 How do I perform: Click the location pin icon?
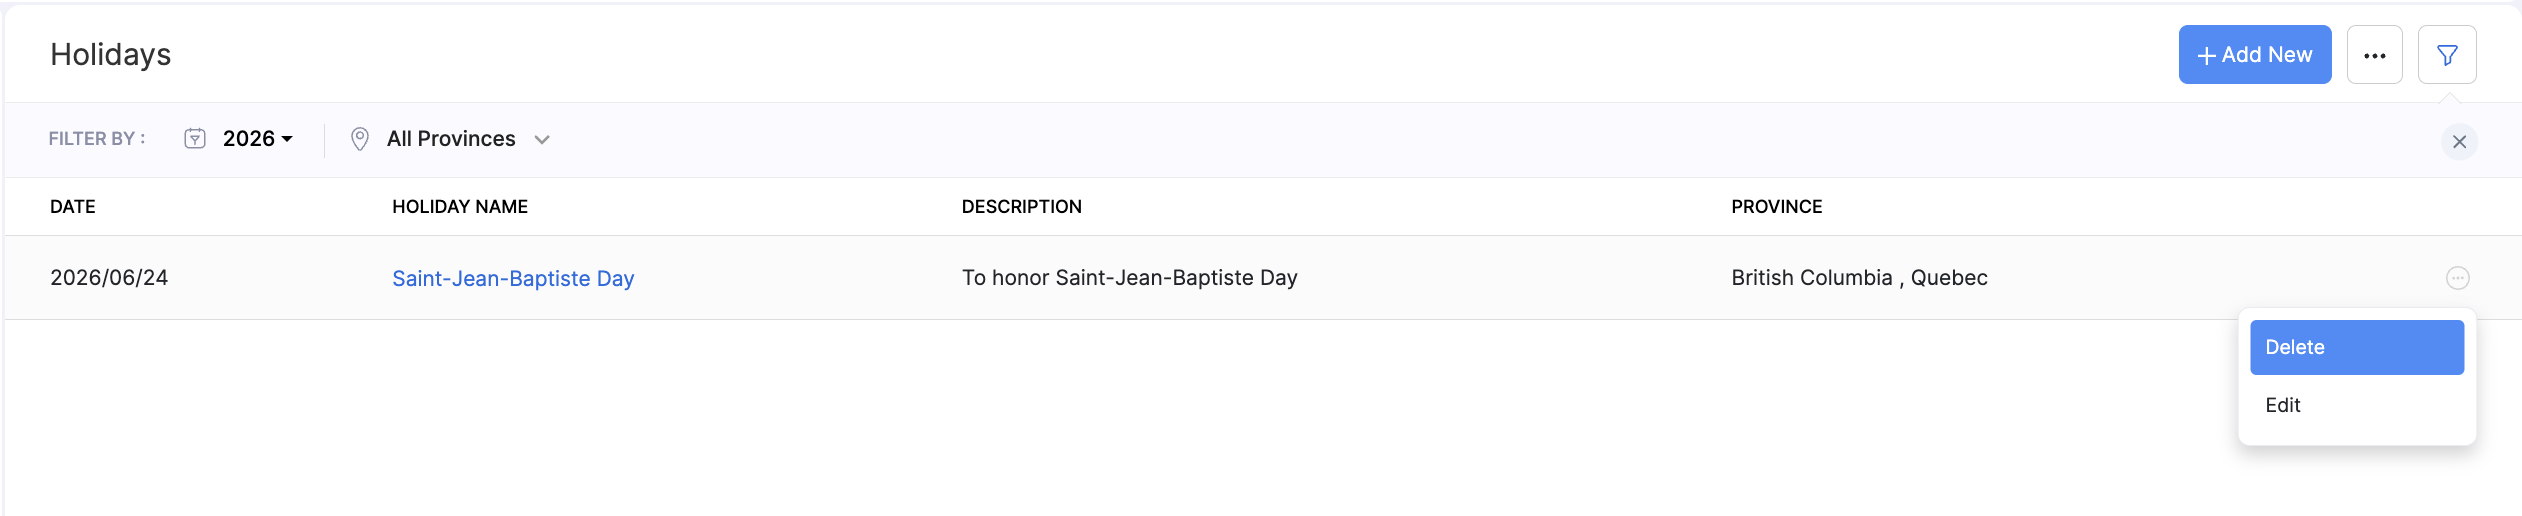coord(360,139)
